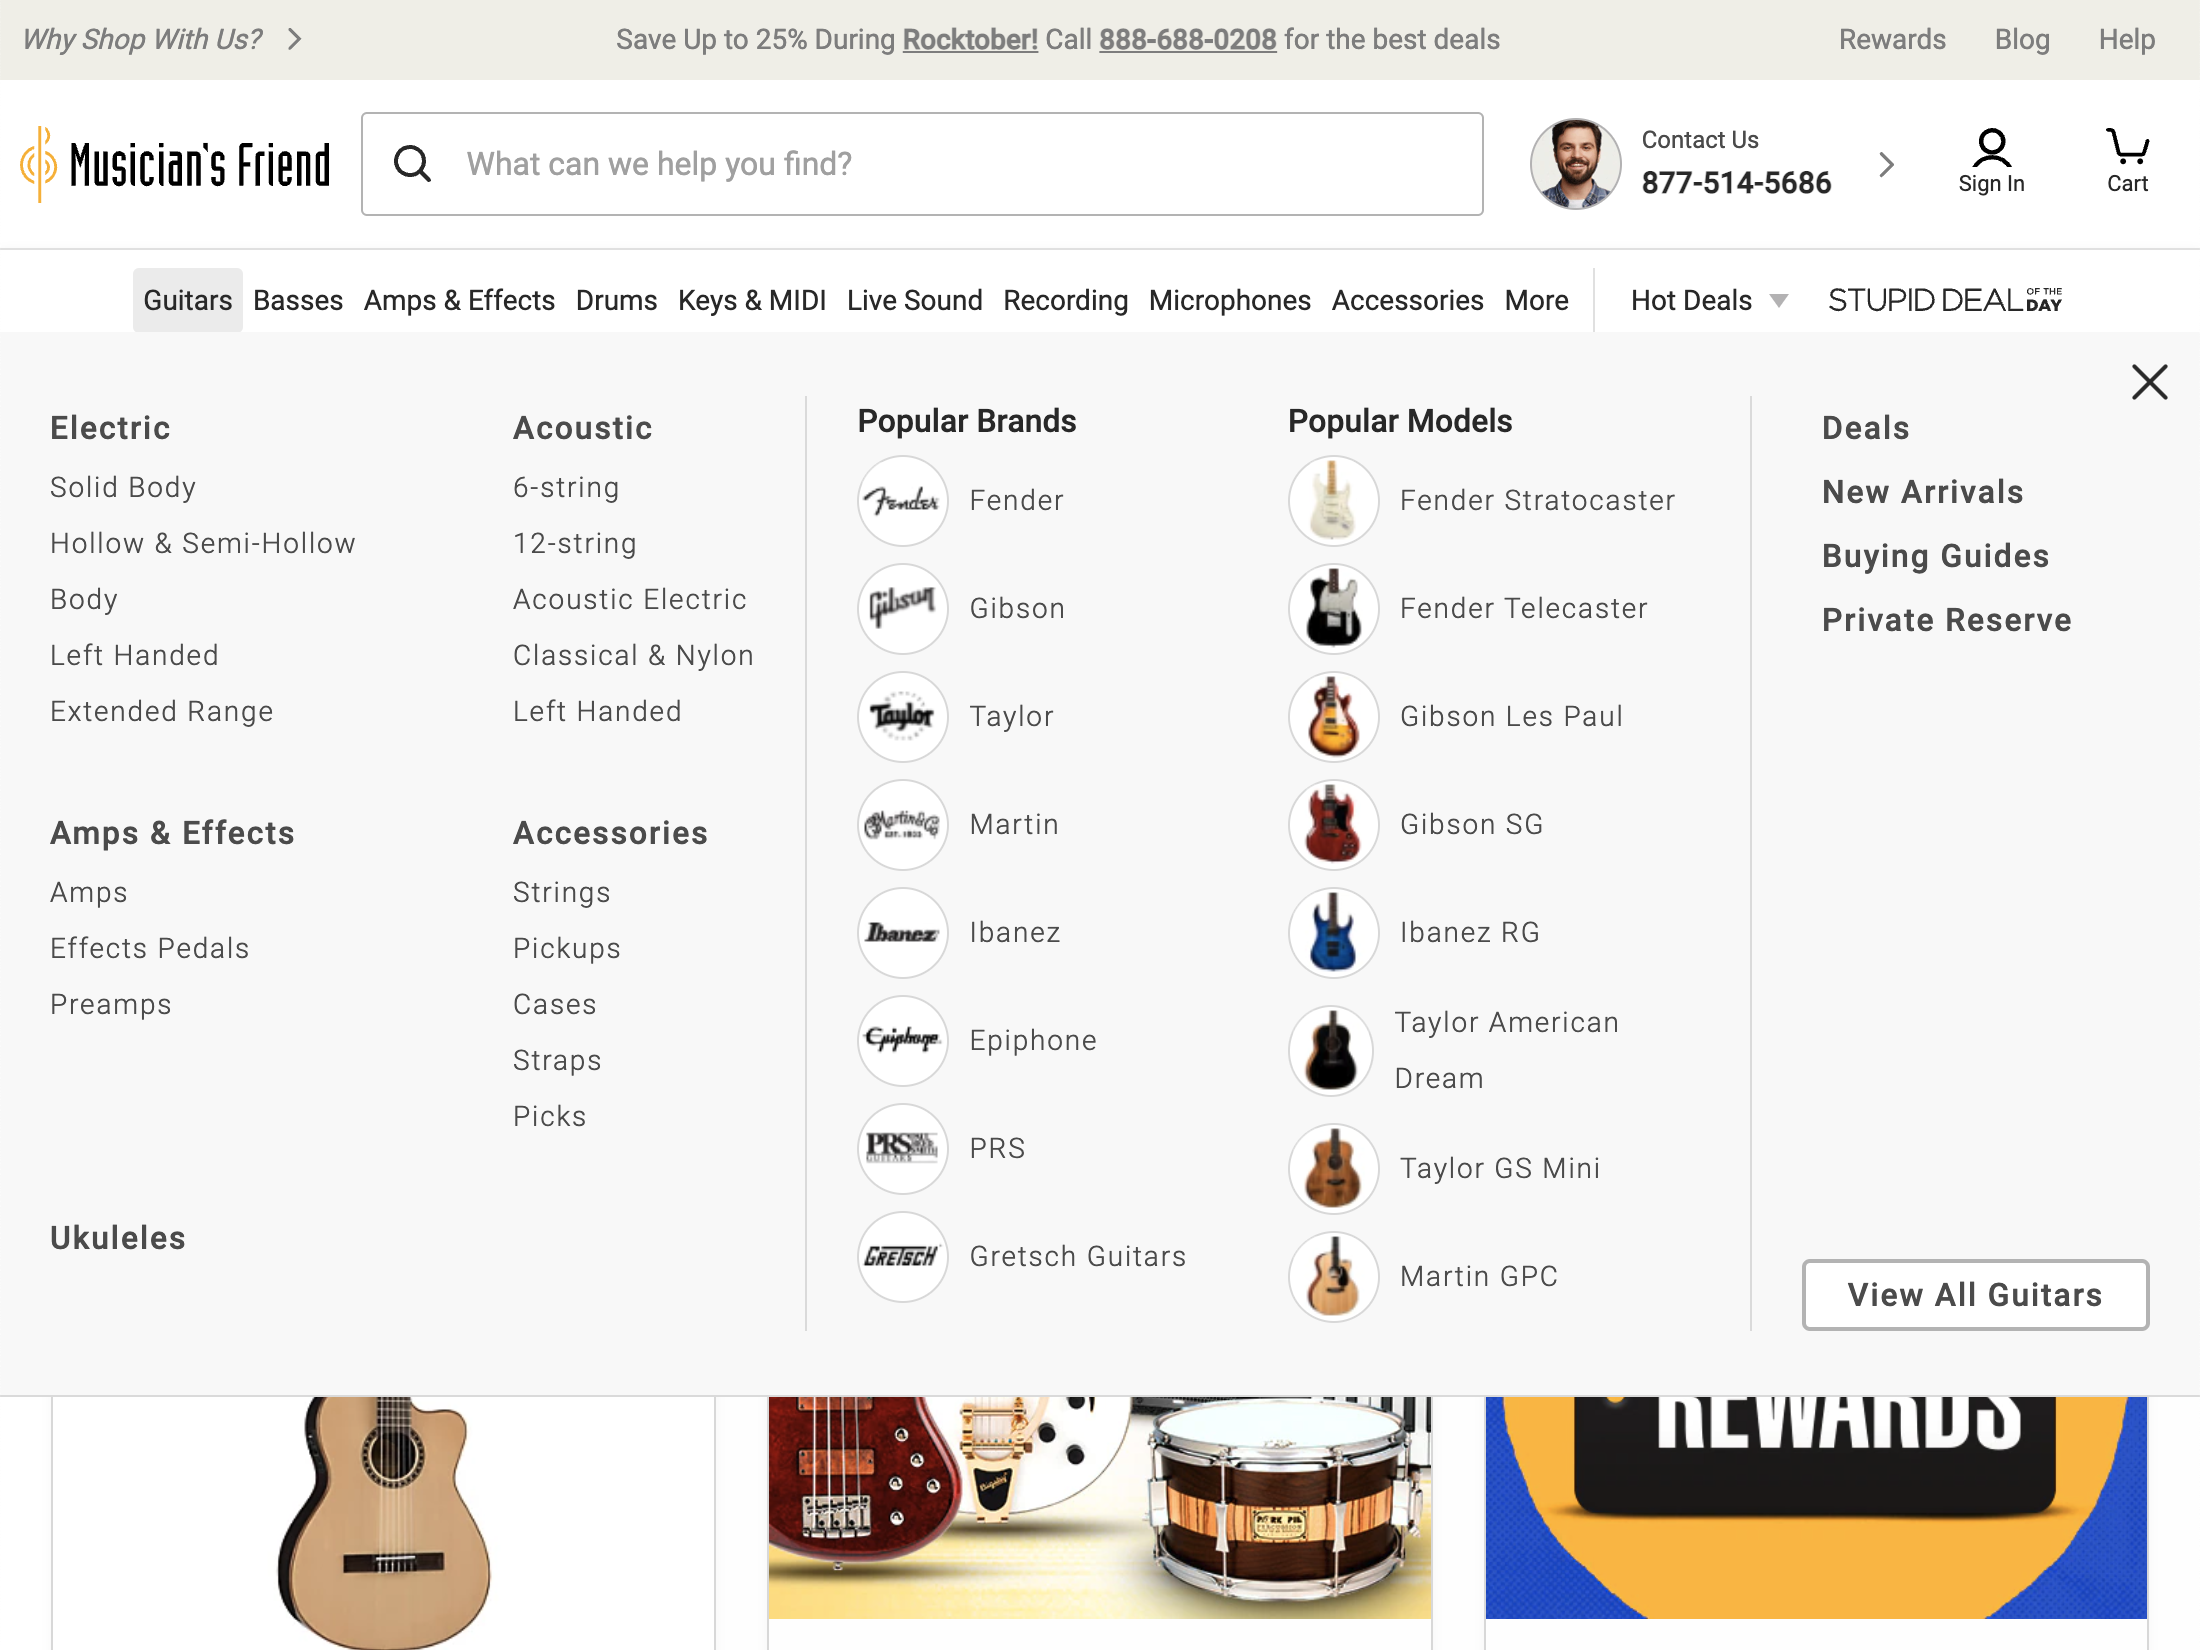Click the View All Guitars button
Screen dimensions: 2200x1650
1974,1294
